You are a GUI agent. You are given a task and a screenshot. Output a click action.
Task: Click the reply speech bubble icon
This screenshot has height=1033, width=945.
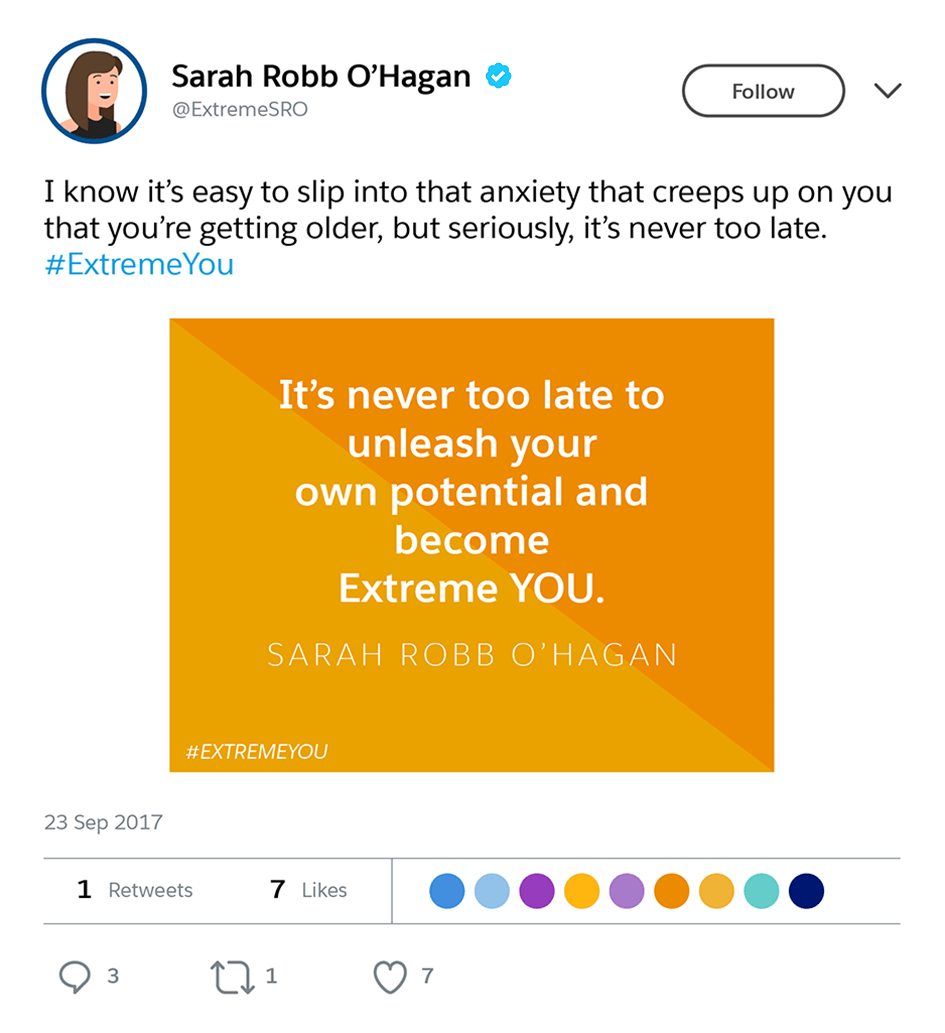pyautogui.click(x=75, y=977)
